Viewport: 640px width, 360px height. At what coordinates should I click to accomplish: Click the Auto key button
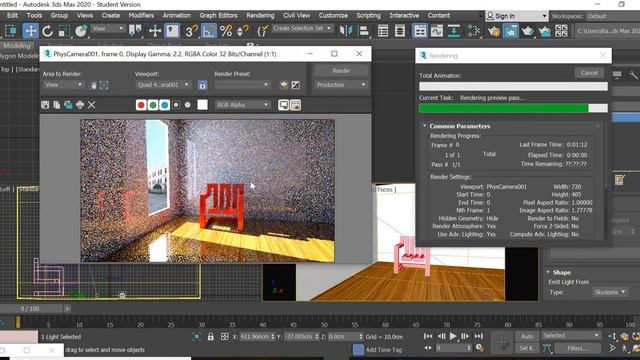point(527,336)
